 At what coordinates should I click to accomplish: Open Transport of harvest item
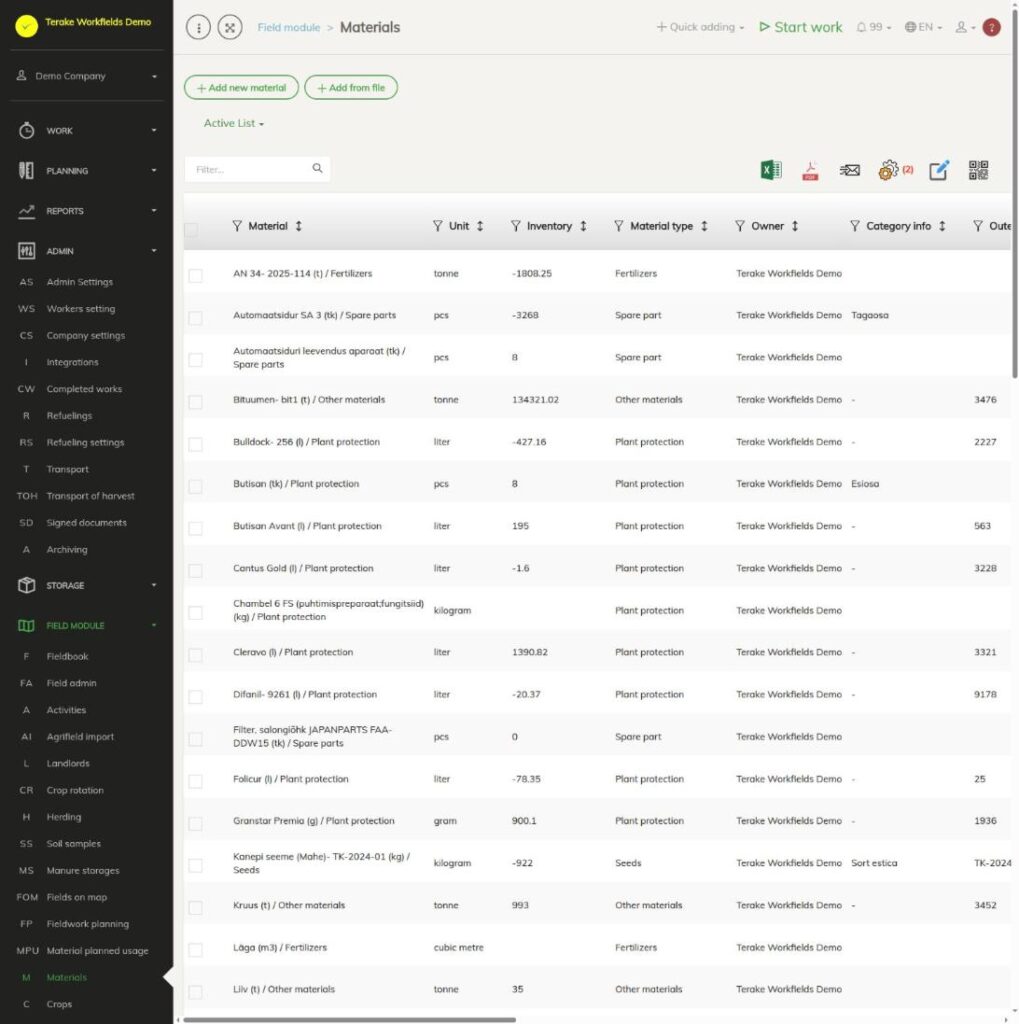click(91, 496)
